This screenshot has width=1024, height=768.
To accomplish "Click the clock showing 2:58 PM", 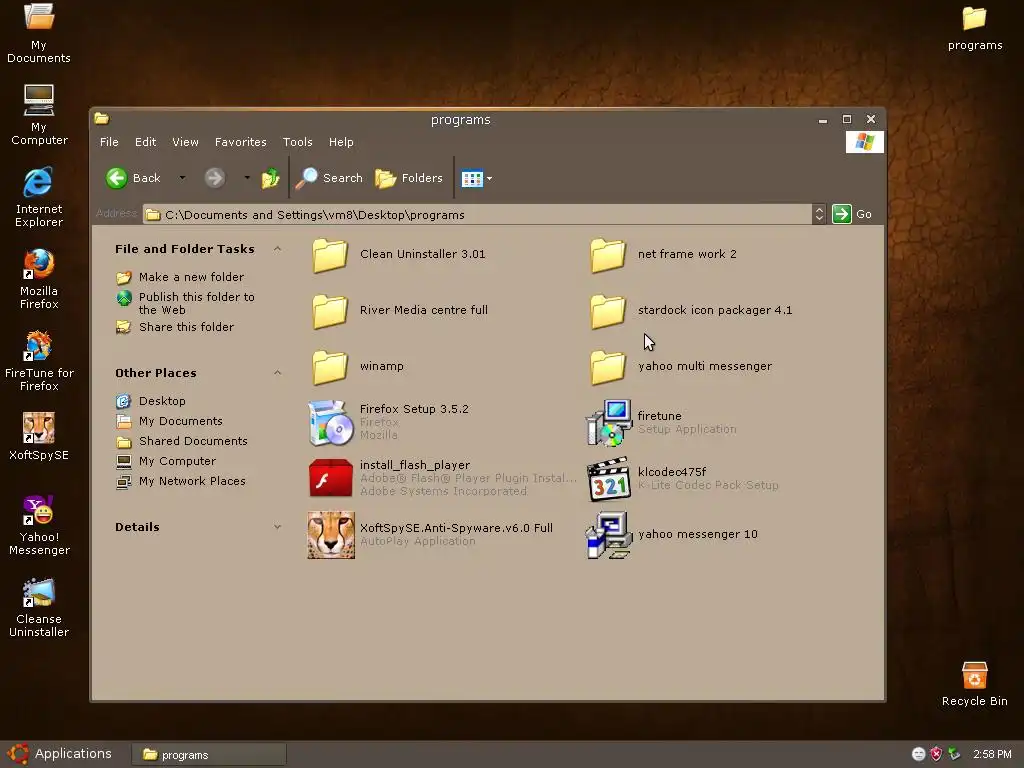I will coord(992,754).
